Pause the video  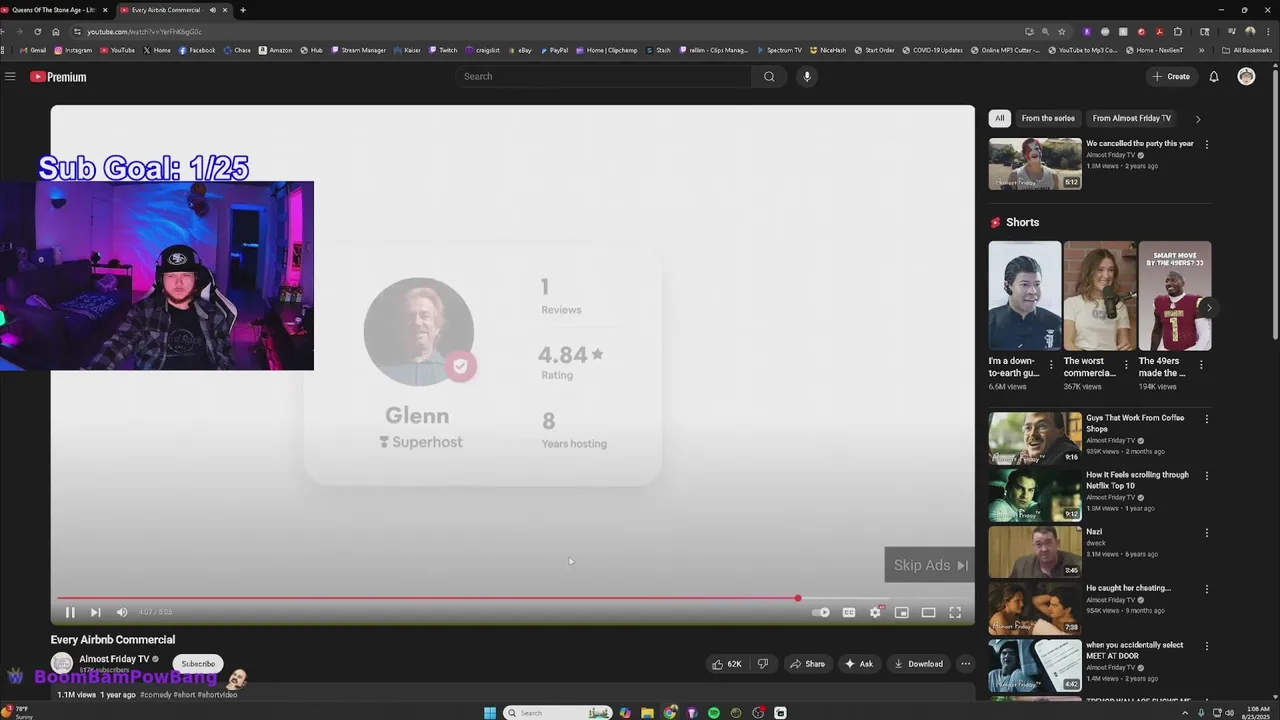(x=70, y=612)
